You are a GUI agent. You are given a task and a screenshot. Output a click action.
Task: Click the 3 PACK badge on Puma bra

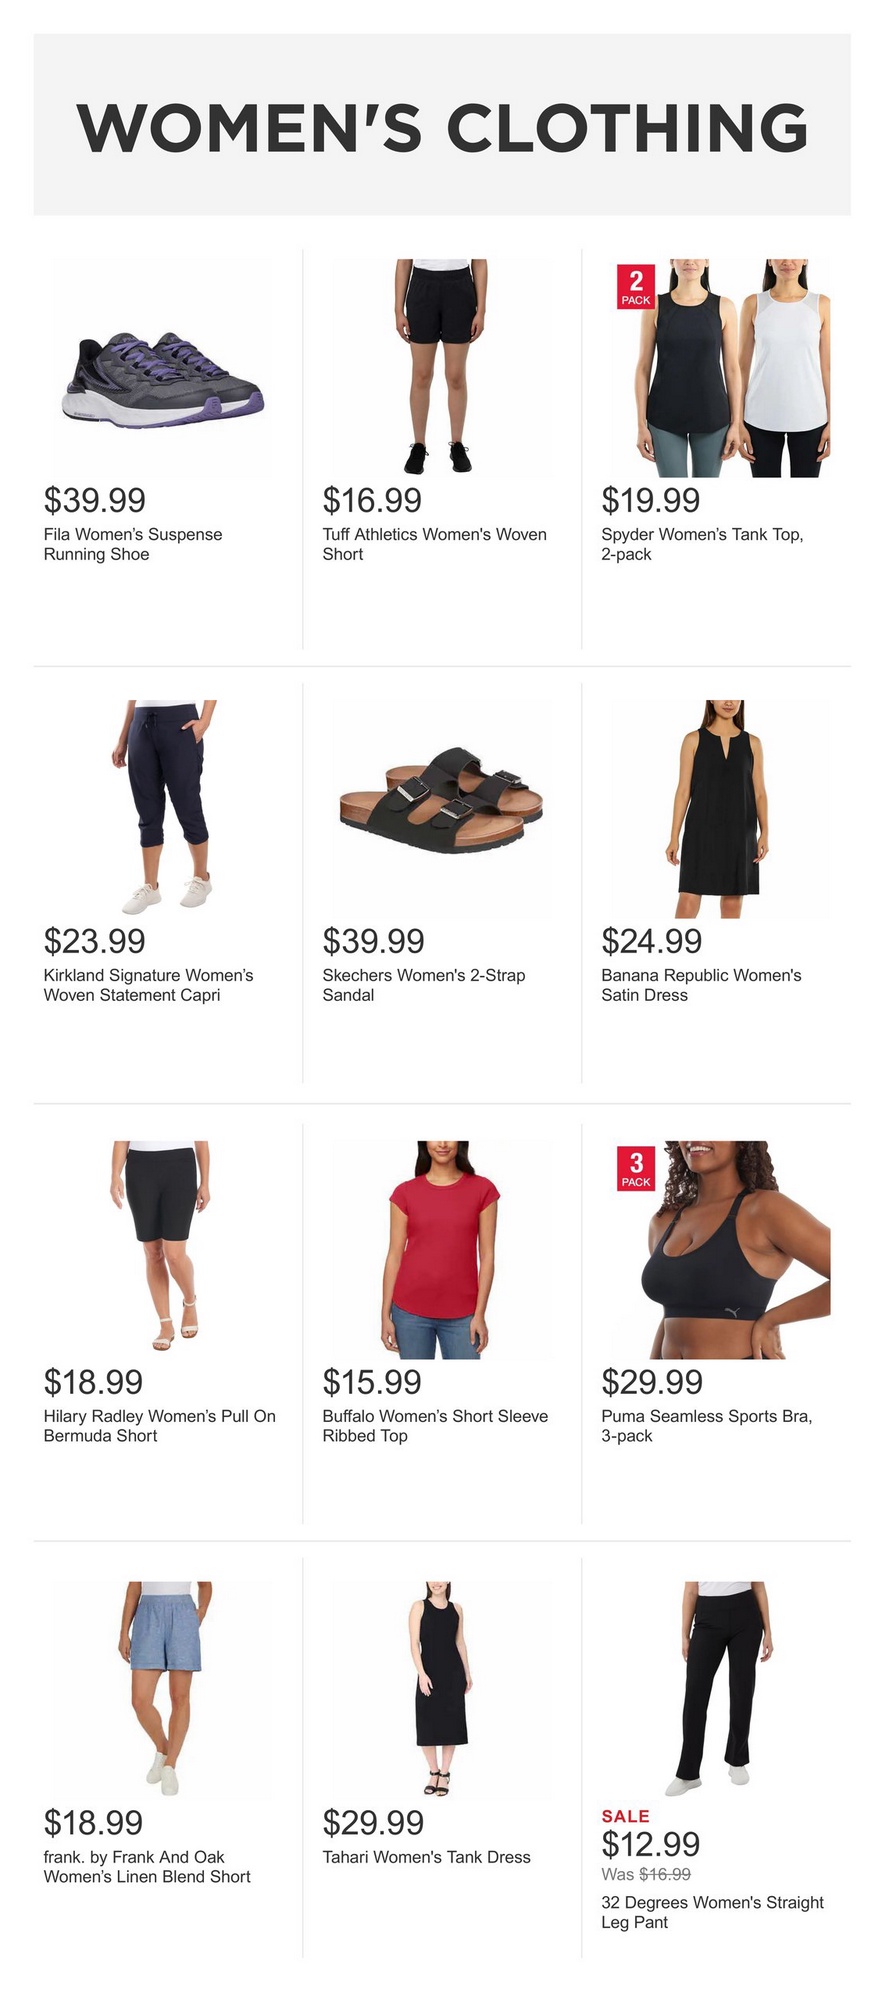[x=635, y=1167]
